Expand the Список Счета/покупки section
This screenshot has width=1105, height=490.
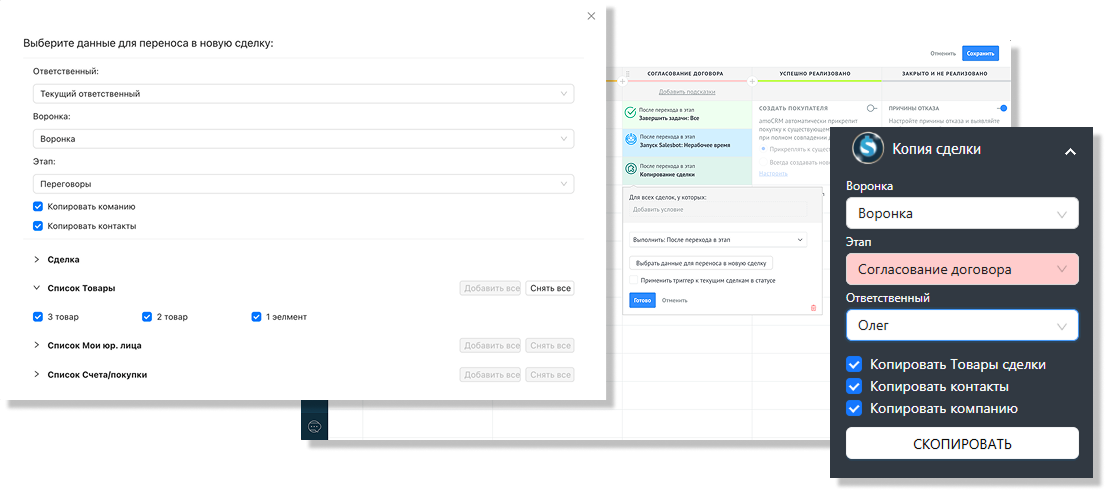(x=37, y=374)
